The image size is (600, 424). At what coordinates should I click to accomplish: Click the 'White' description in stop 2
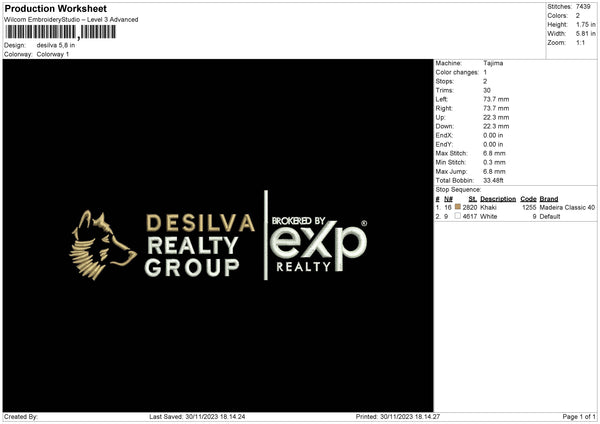(489, 217)
